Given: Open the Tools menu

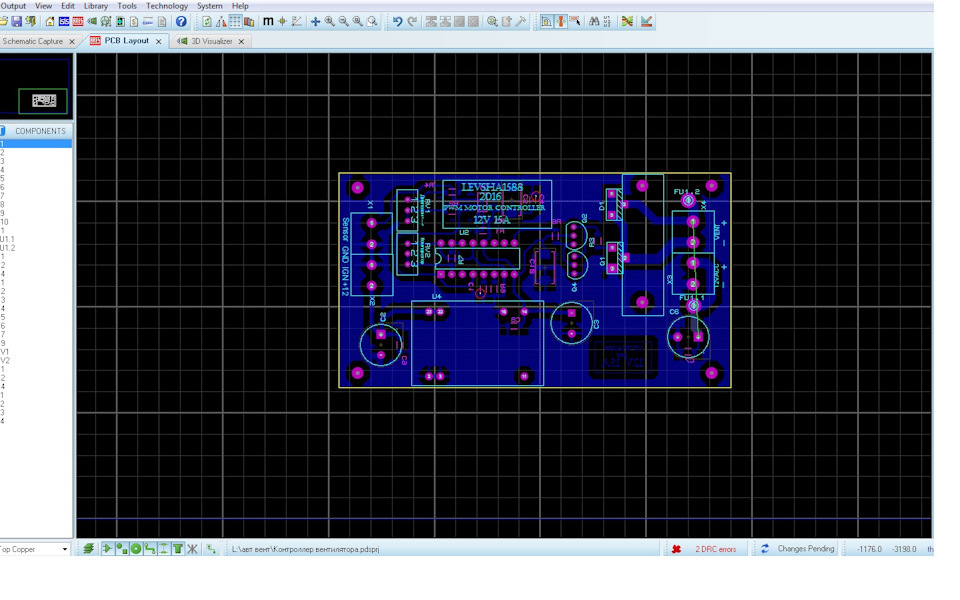Looking at the screenshot, I should [x=127, y=6].
